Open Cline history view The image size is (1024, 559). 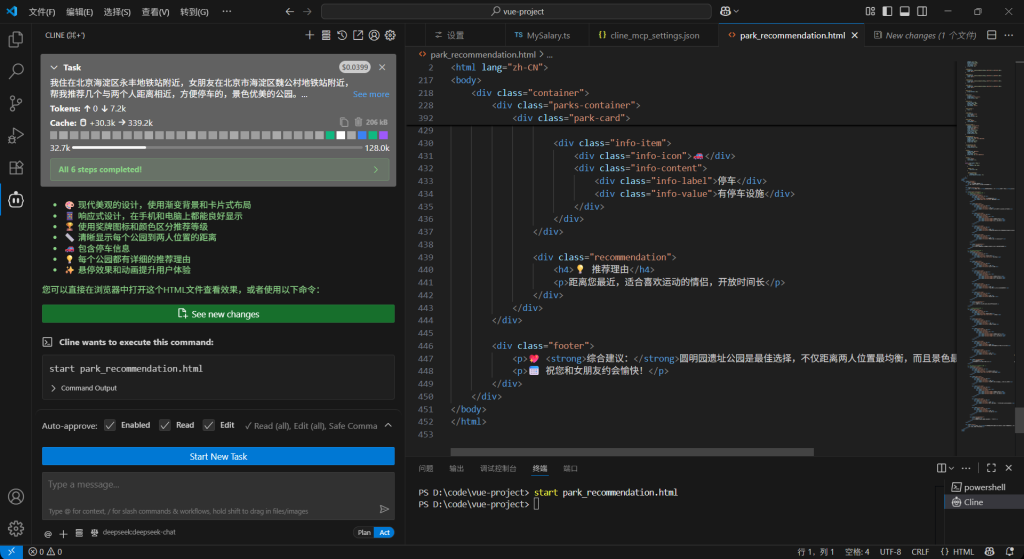tap(343, 35)
